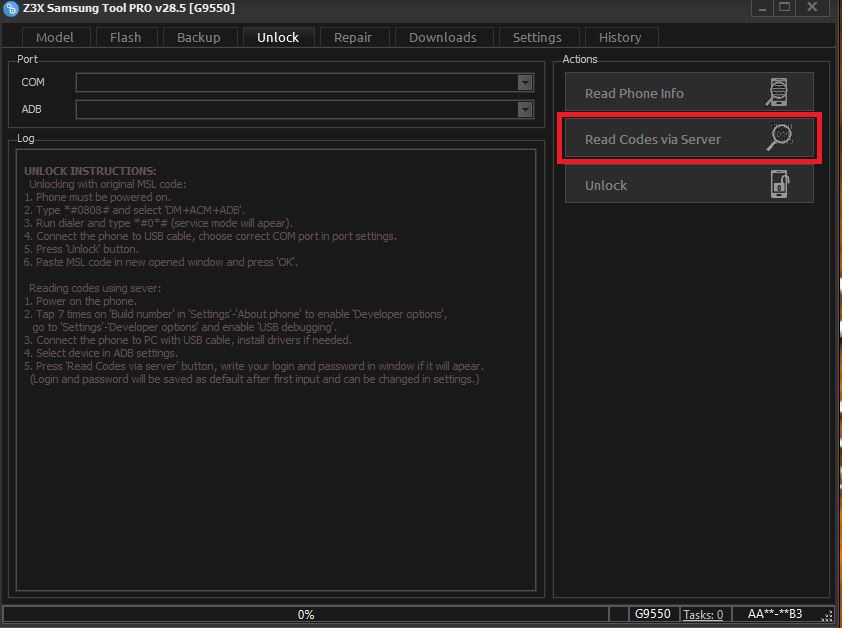Click the Read Phone Info phone icon

777,92
